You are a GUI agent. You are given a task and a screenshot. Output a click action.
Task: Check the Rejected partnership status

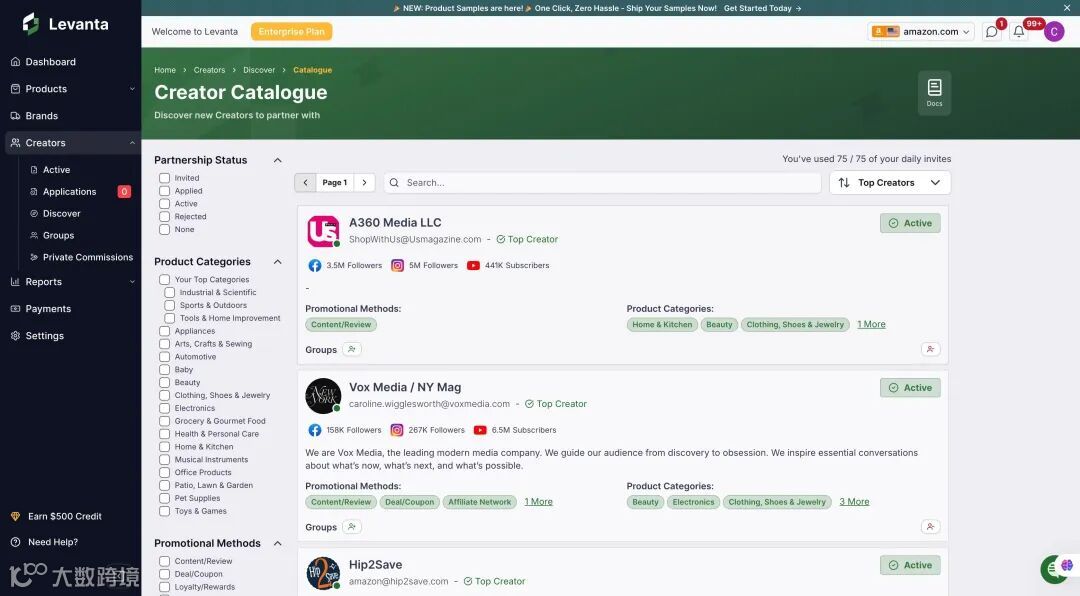point(165,216)
